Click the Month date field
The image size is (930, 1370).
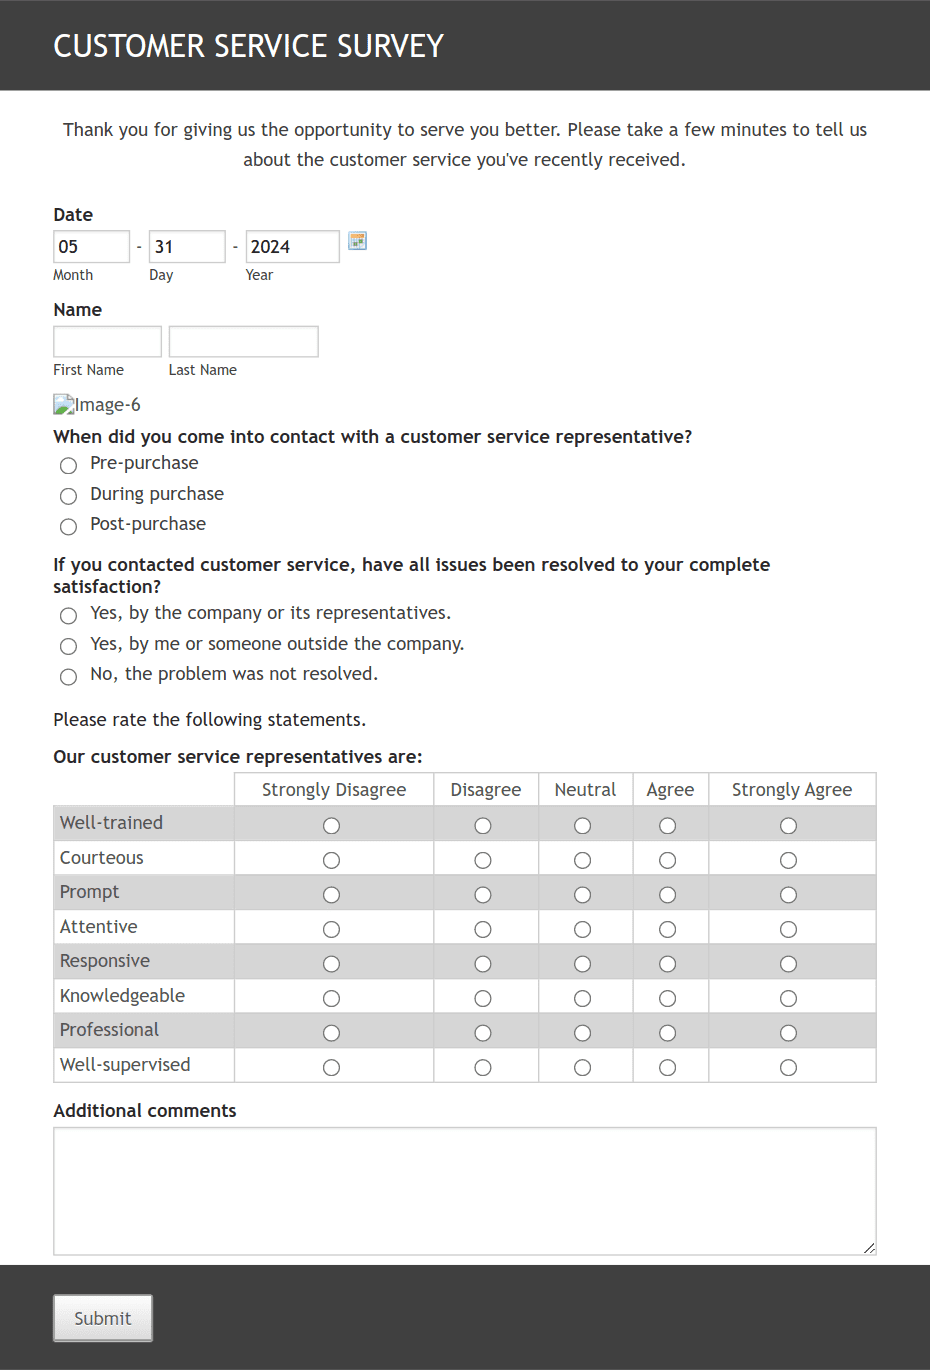[91, 246]
